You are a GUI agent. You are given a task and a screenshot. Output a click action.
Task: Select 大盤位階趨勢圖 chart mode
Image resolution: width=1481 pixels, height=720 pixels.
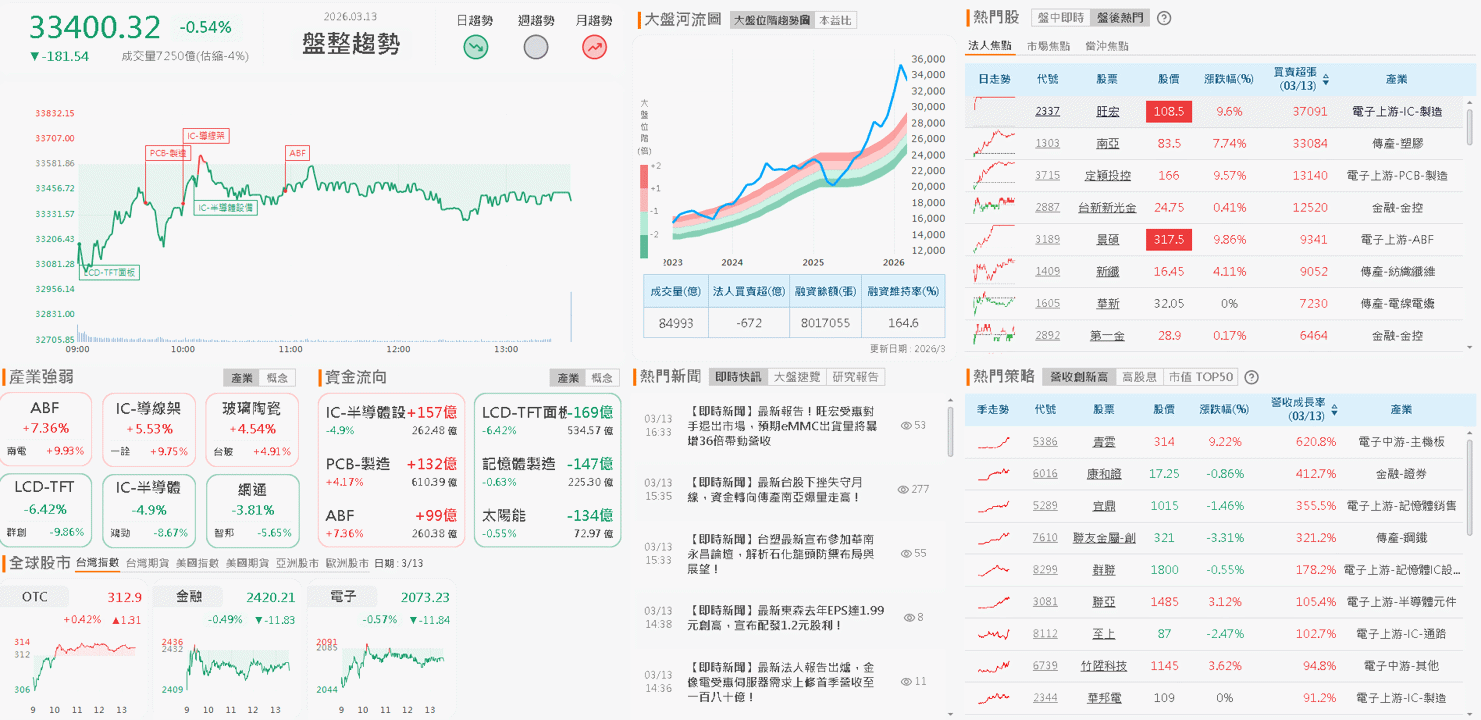coord(771,20)
